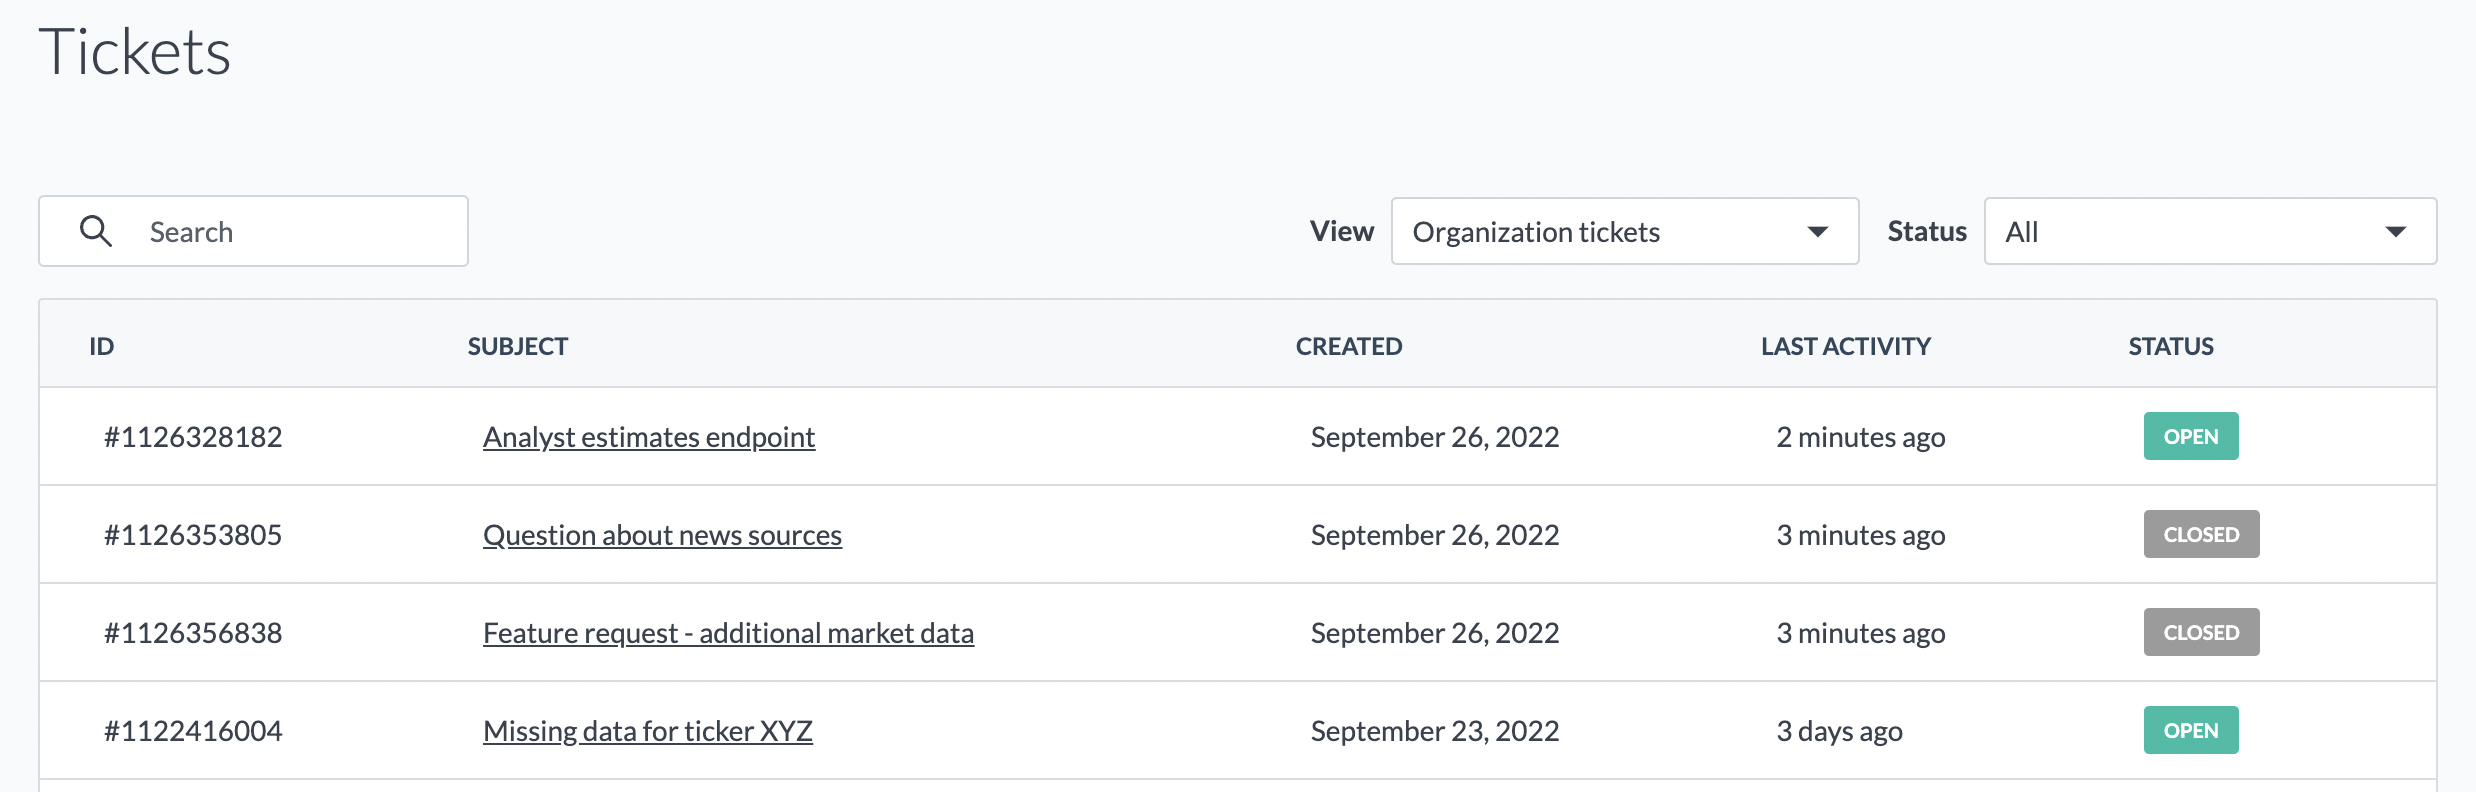Click the magnifying glass search icon
This screenshot has height=792, width=2476.
pyautogui.click(x=96, y=231)
